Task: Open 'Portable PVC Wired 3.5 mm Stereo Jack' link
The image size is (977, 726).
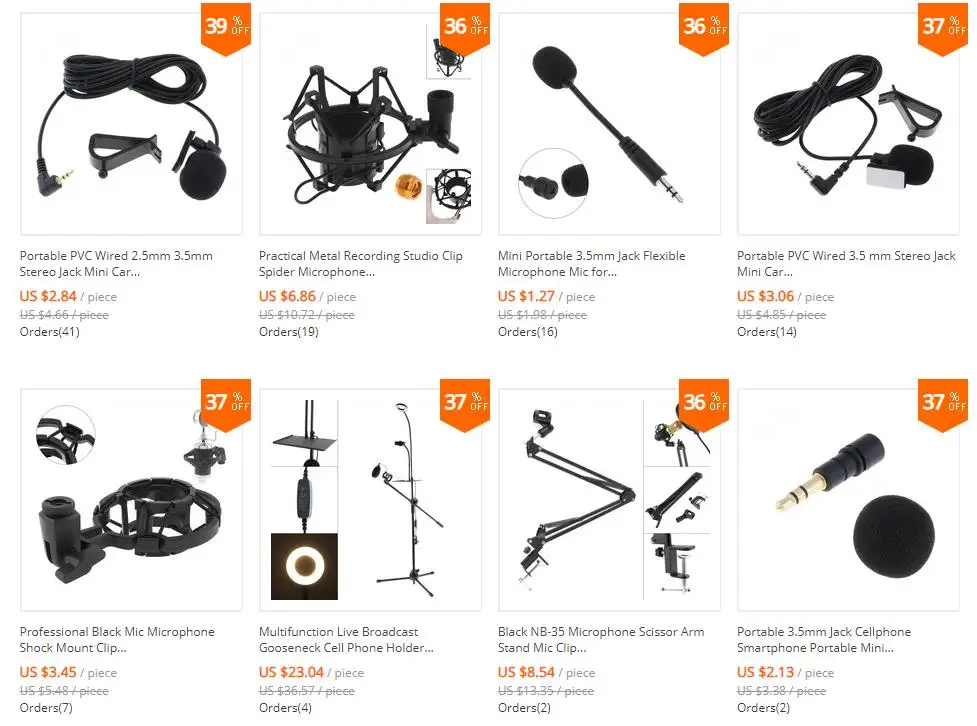Action: (x=846, y=264)
